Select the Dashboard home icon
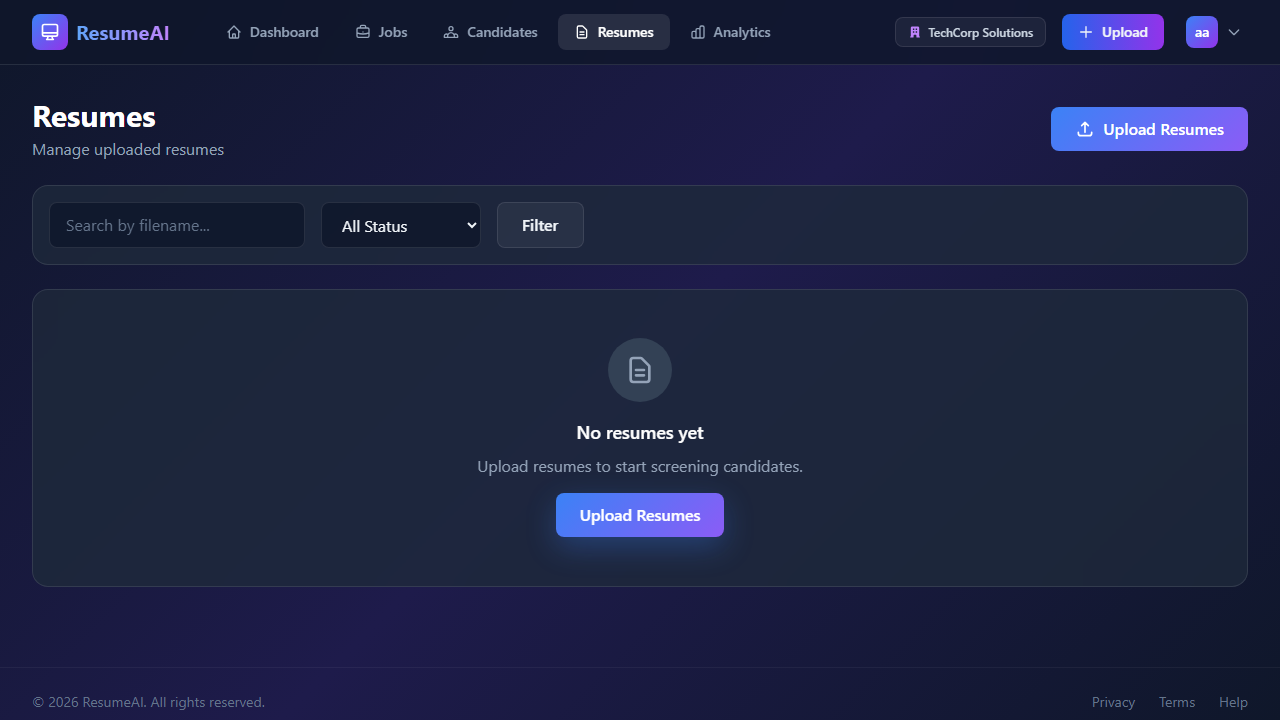Viewport: 1280px width, 720px height. [x=235, y=31]
